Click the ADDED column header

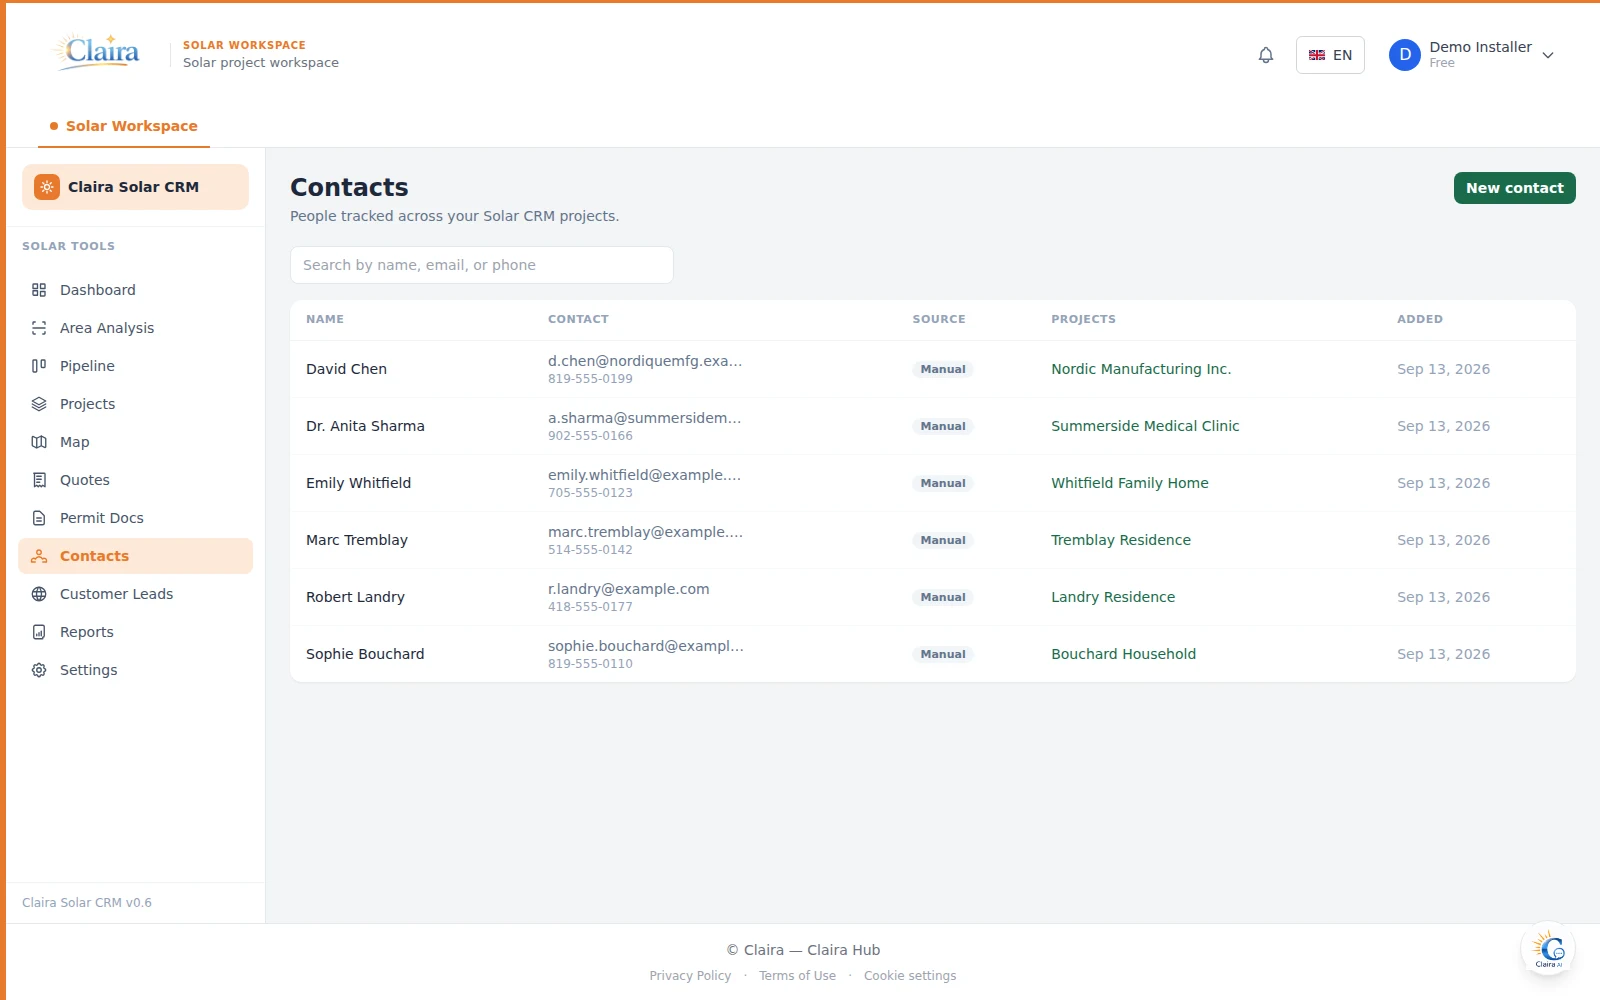point(1420,319)
